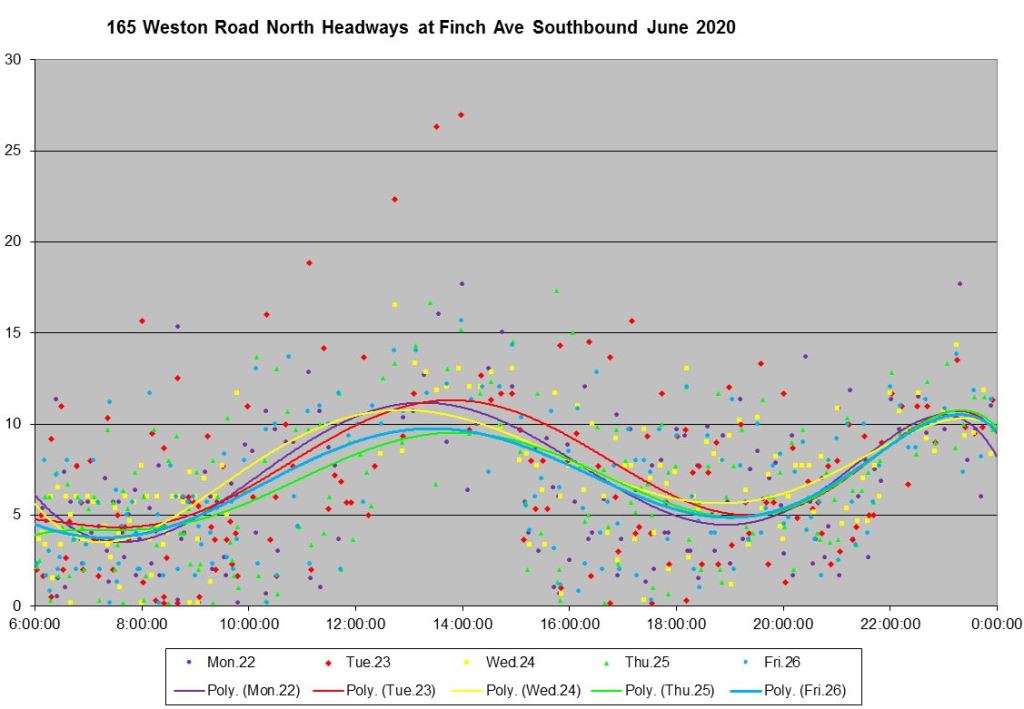Click the red Tue.23 point just above 22
Screen dimensions: 1024x709
(395, 199)
